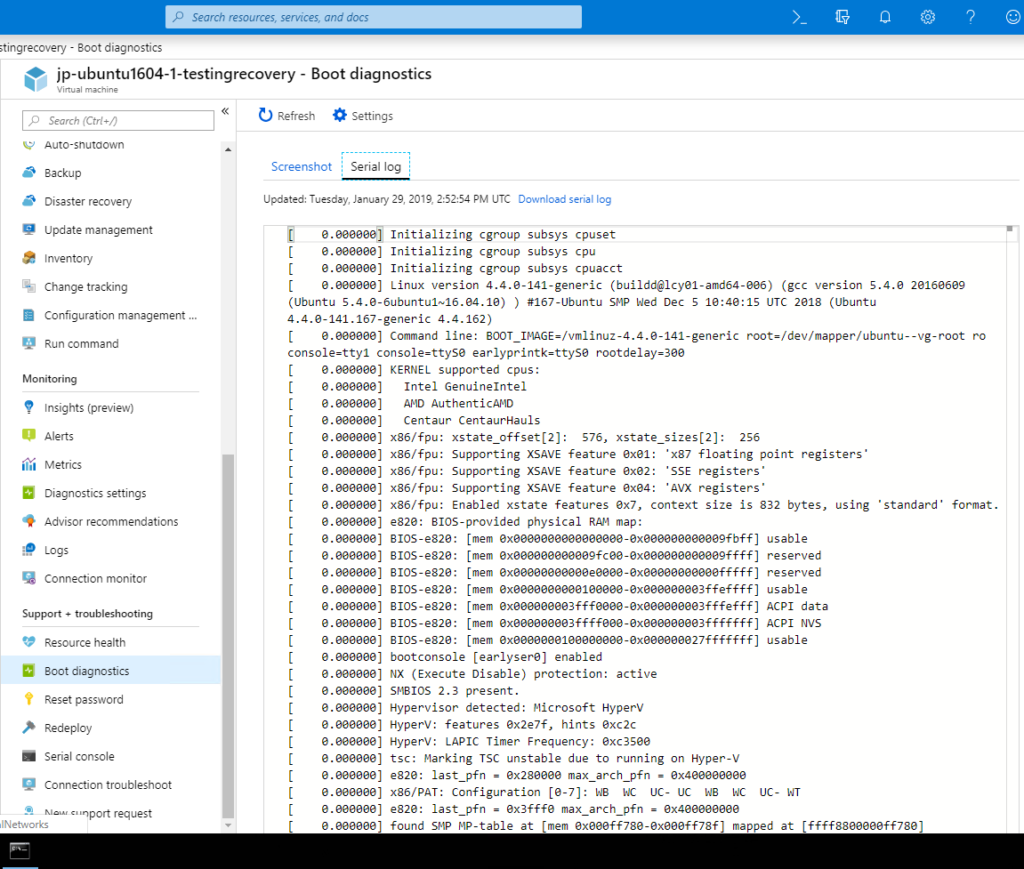Click the sidebar scroll up arrow

tap(228, 150)
